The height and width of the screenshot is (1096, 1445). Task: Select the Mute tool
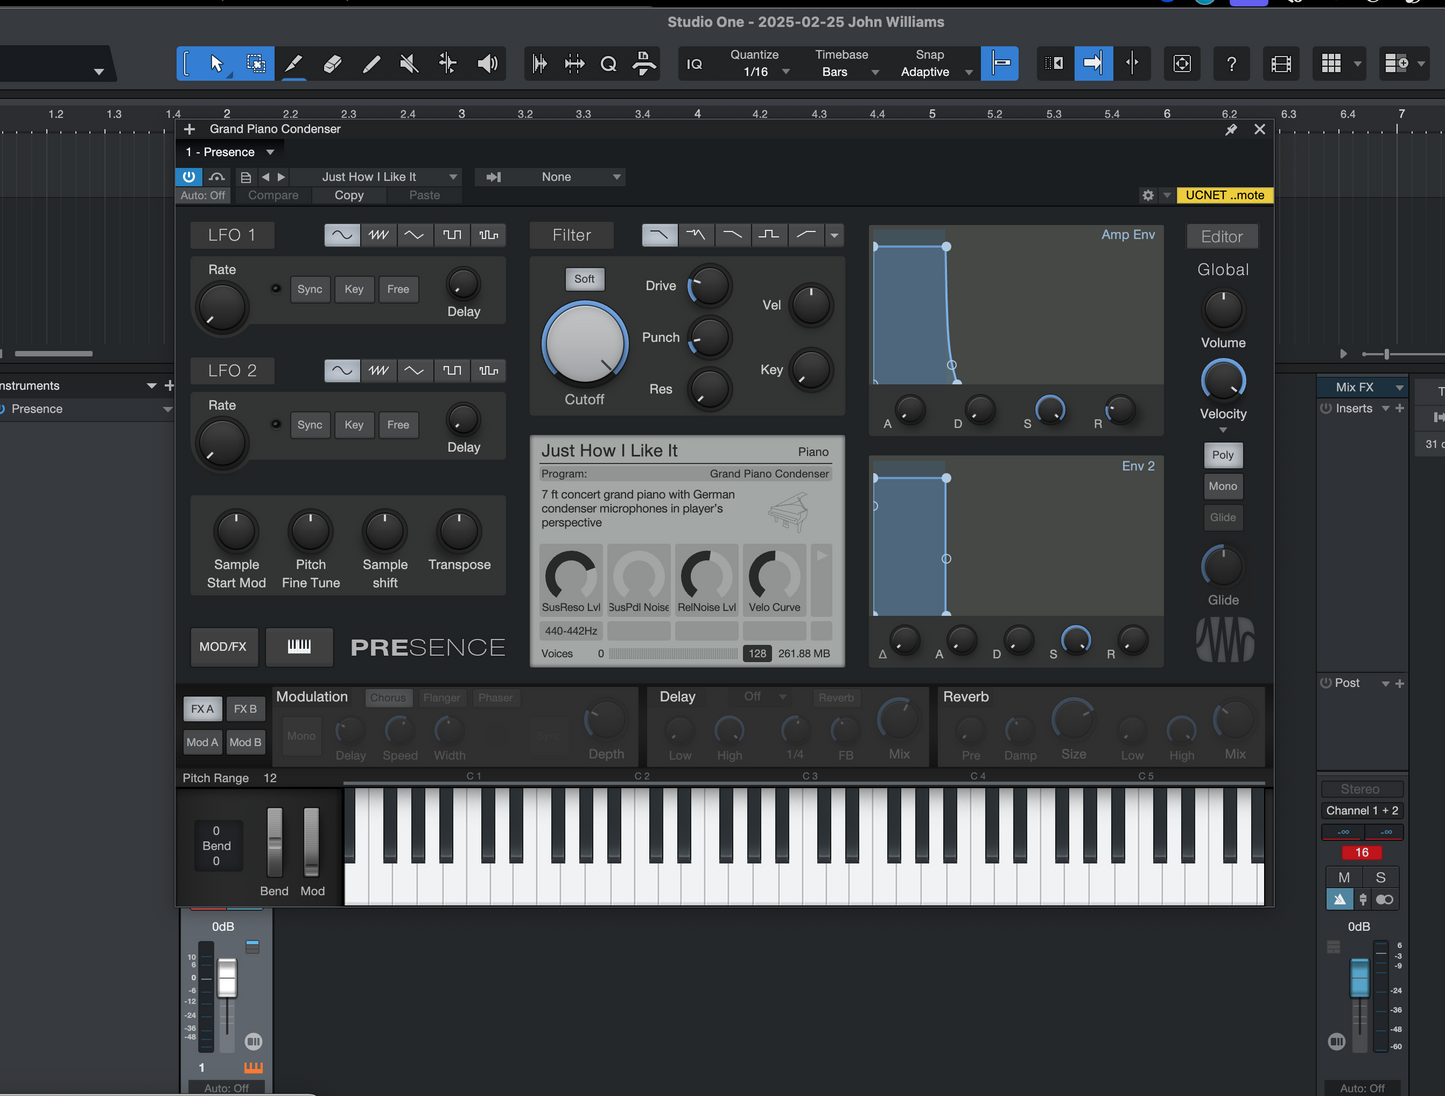(x=408, y=63)
